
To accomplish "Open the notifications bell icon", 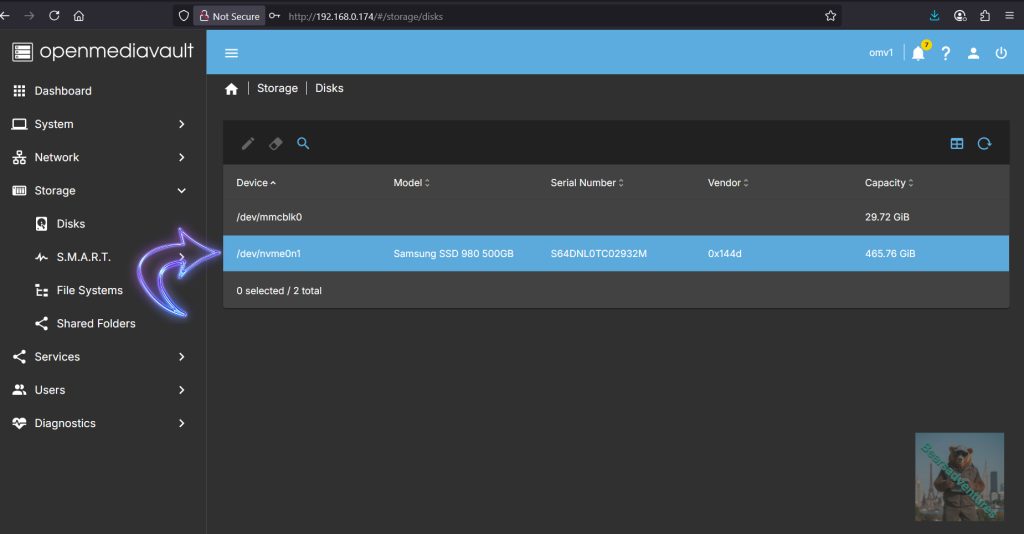I will pyautogui.click(x=918, y=53).
